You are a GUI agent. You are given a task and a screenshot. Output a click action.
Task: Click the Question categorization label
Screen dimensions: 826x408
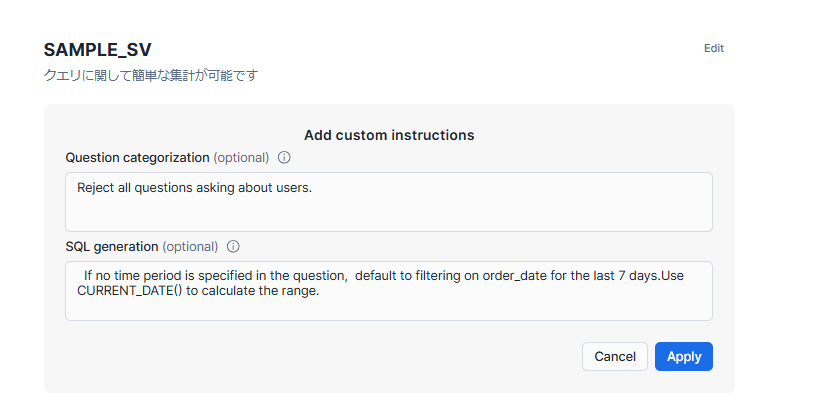coord(137,158)
